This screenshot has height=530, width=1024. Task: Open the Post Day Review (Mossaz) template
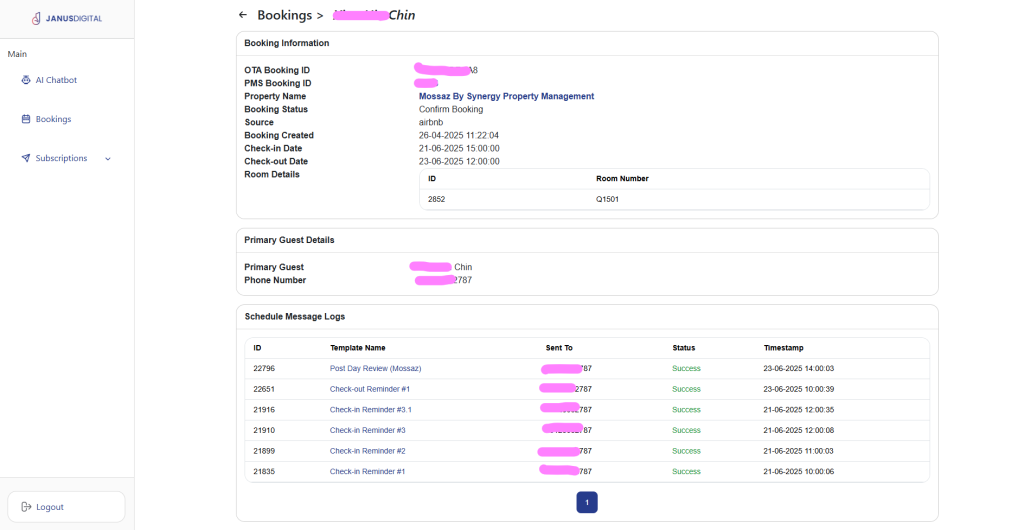coord(375,368)
